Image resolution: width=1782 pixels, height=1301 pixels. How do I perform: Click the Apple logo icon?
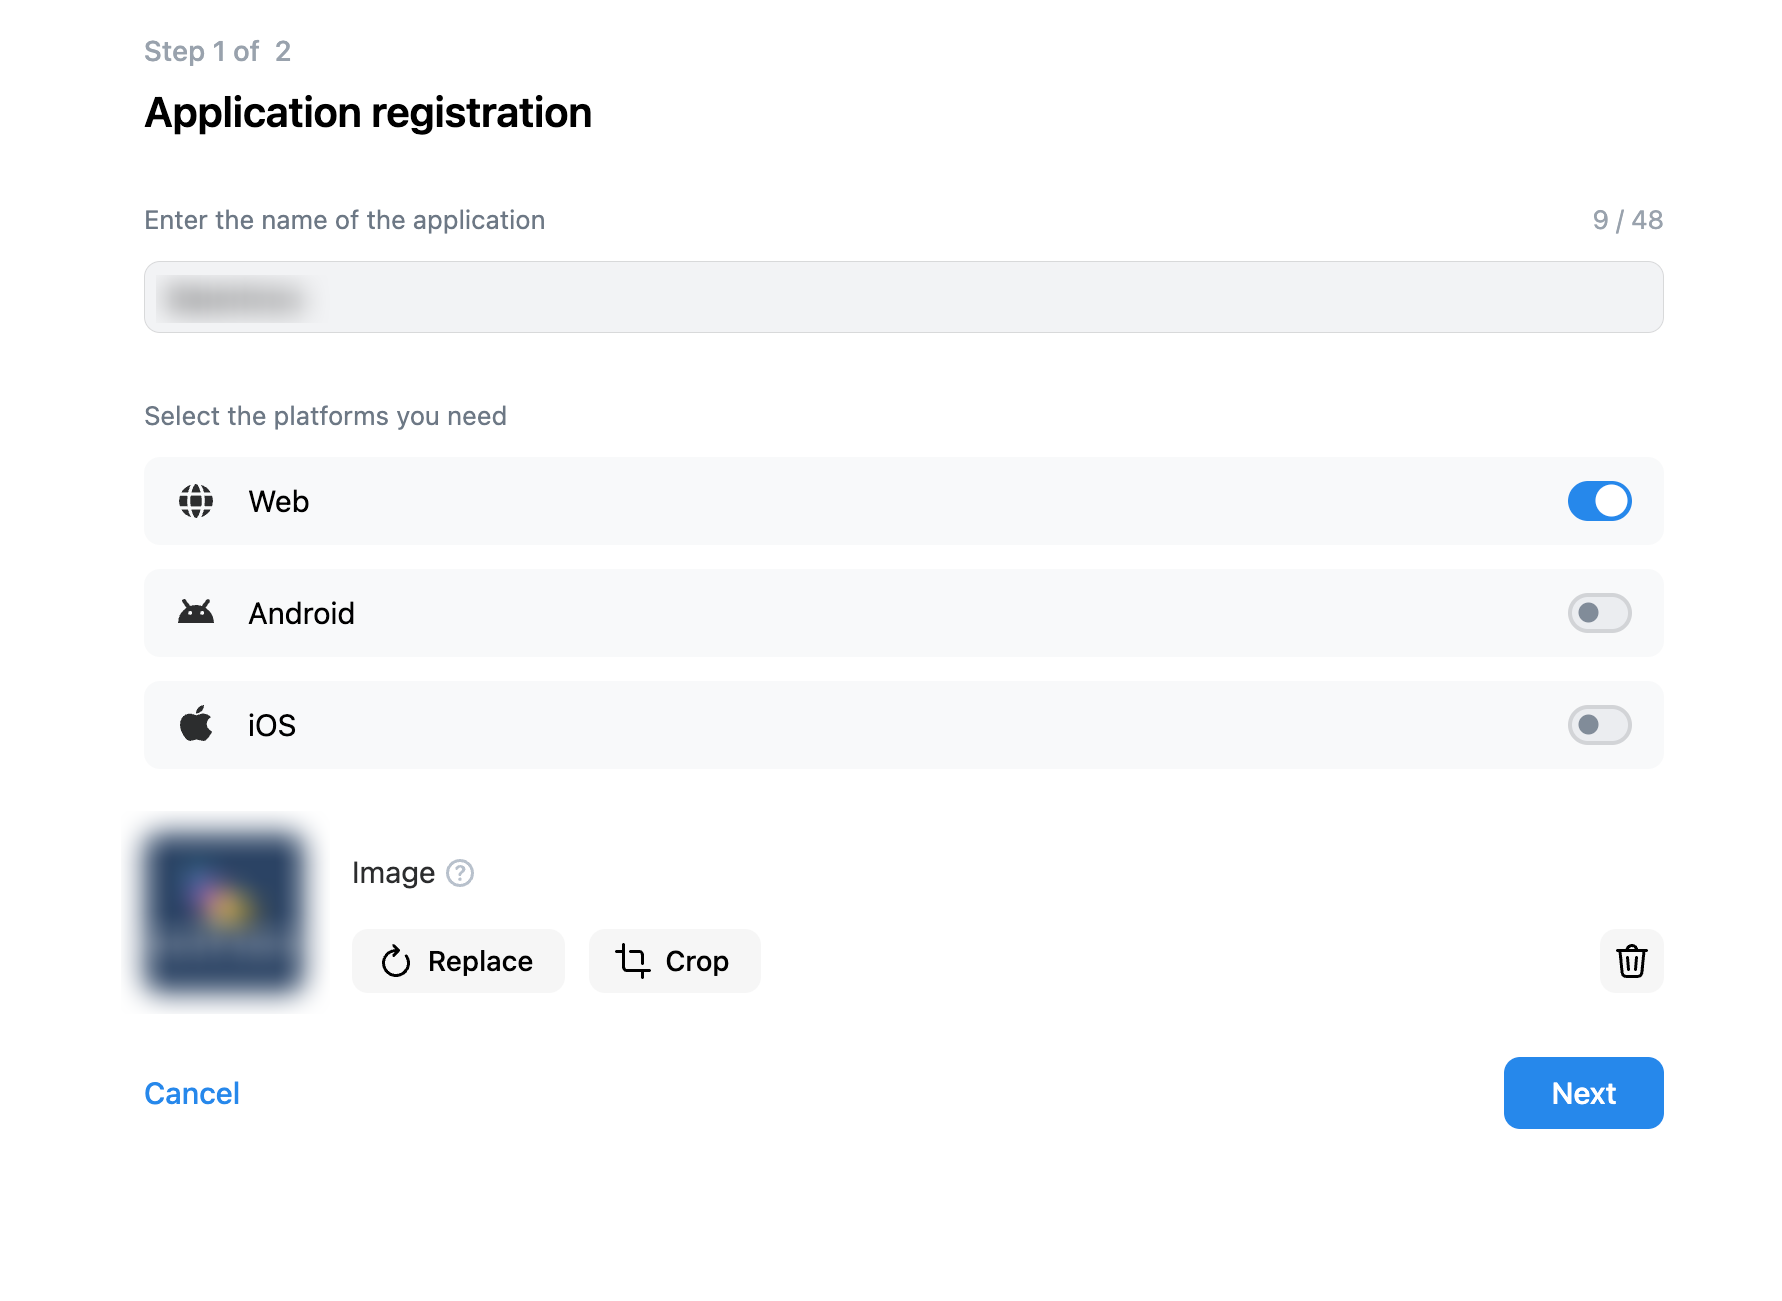(x=196, y=724)
